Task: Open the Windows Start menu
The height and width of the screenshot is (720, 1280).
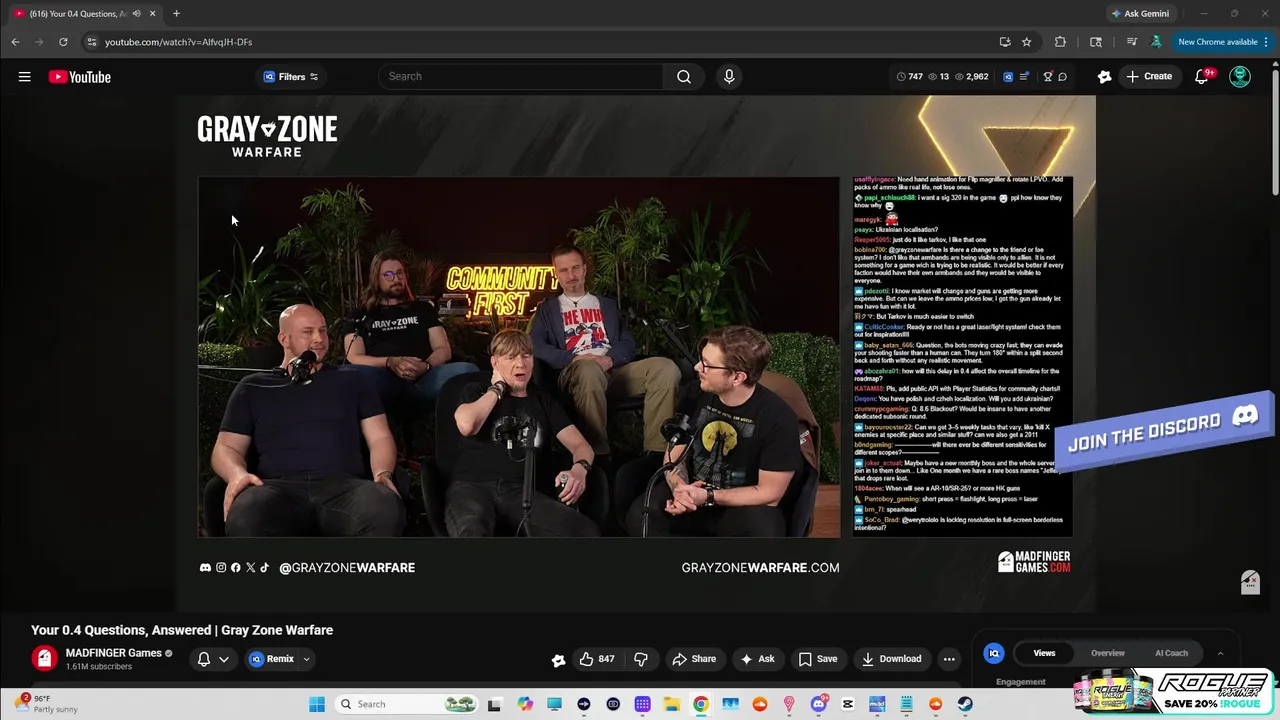Action: (x=317, y=704)
